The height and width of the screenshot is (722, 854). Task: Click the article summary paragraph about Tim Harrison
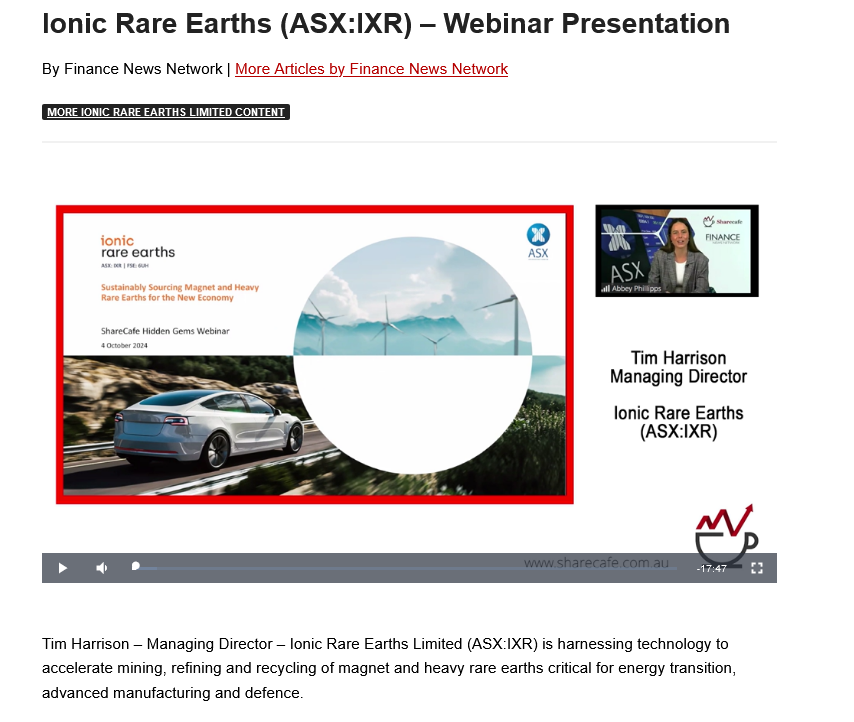pos(389,668)
